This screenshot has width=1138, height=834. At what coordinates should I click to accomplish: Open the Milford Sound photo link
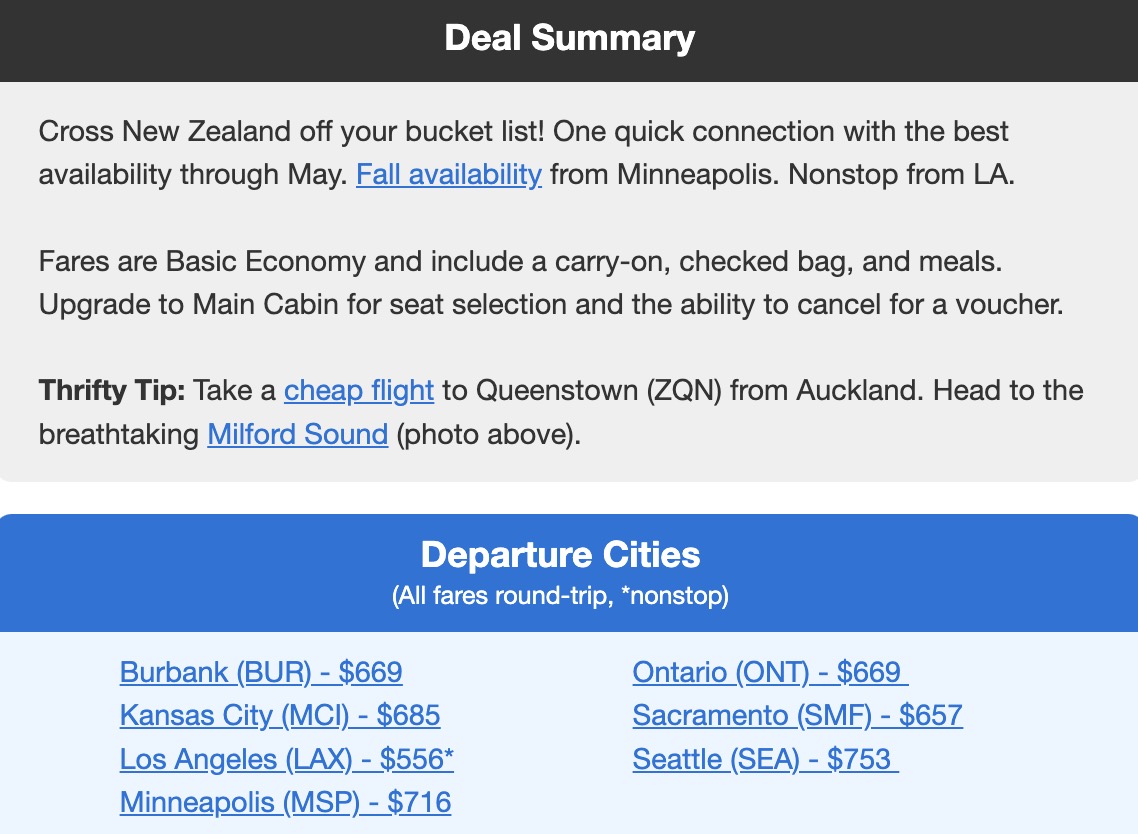[x=297, y=434]
